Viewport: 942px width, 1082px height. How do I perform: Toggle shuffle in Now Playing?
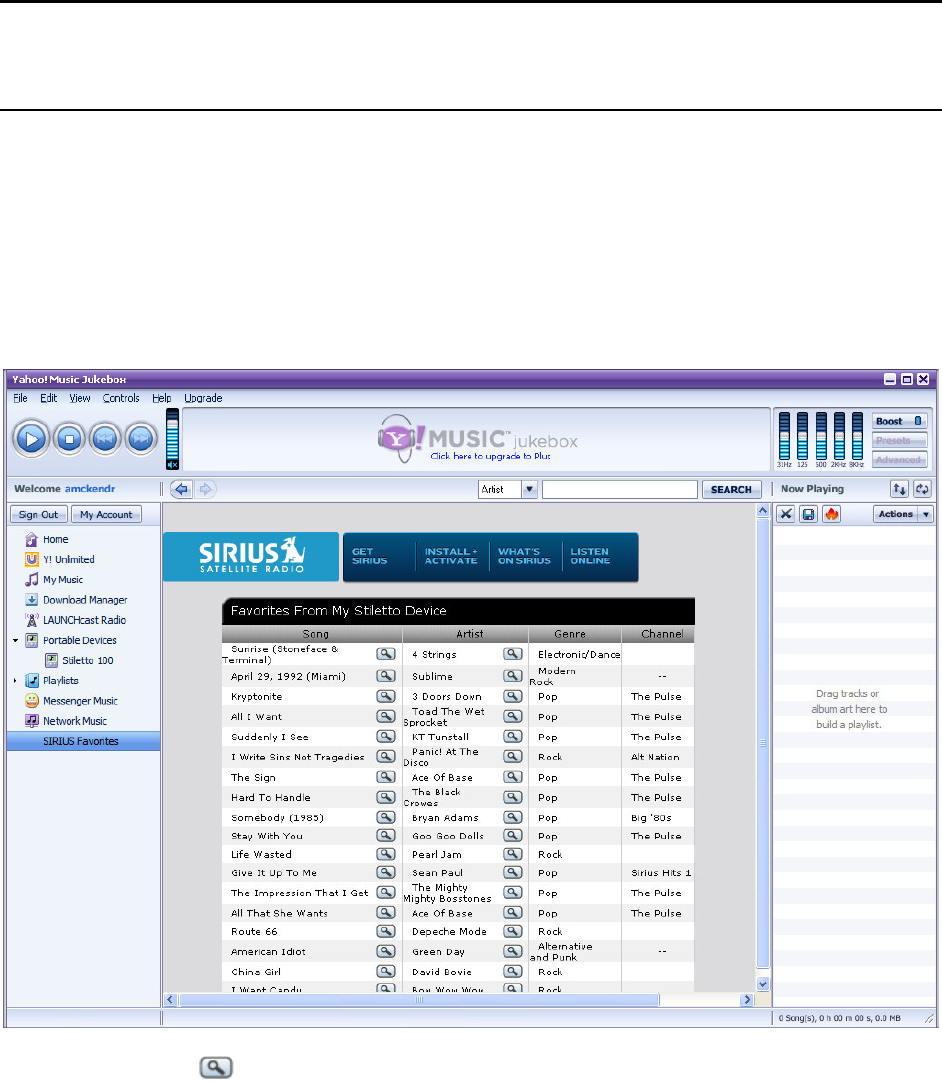tap(899, 489)
